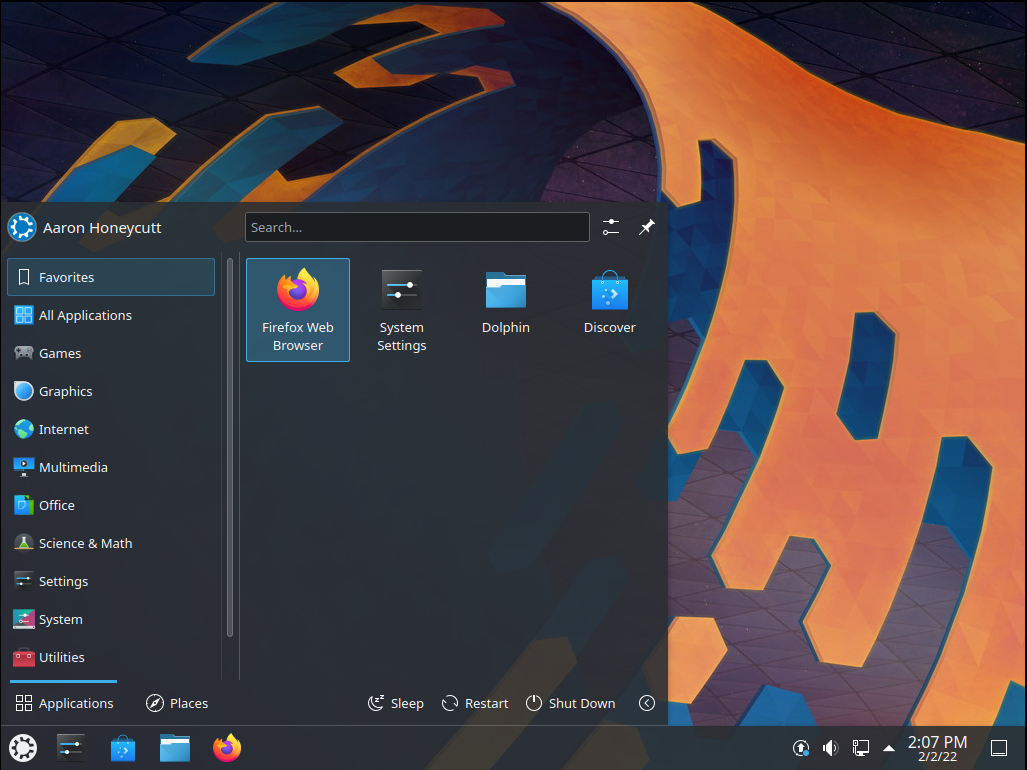This screenshot has height=770, width=1027.
Task: Open the audio volume tray icon
Action: [831, 748]
